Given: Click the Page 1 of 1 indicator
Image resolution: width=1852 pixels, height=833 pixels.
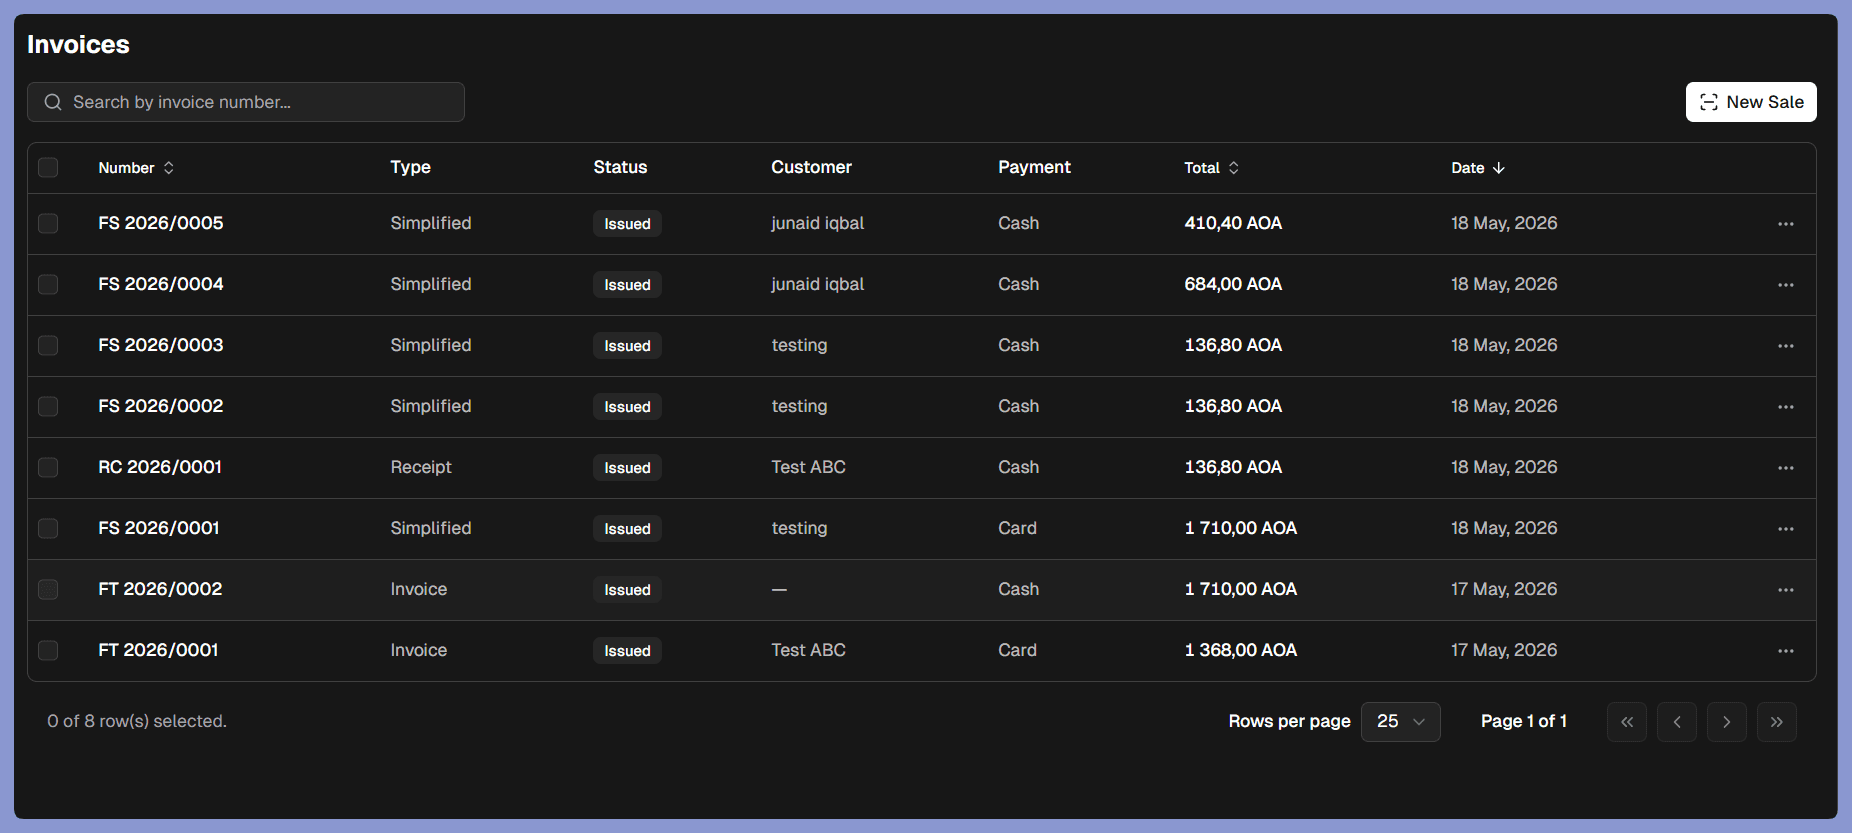Looking at the screenshot, I should click(1524, 721).
